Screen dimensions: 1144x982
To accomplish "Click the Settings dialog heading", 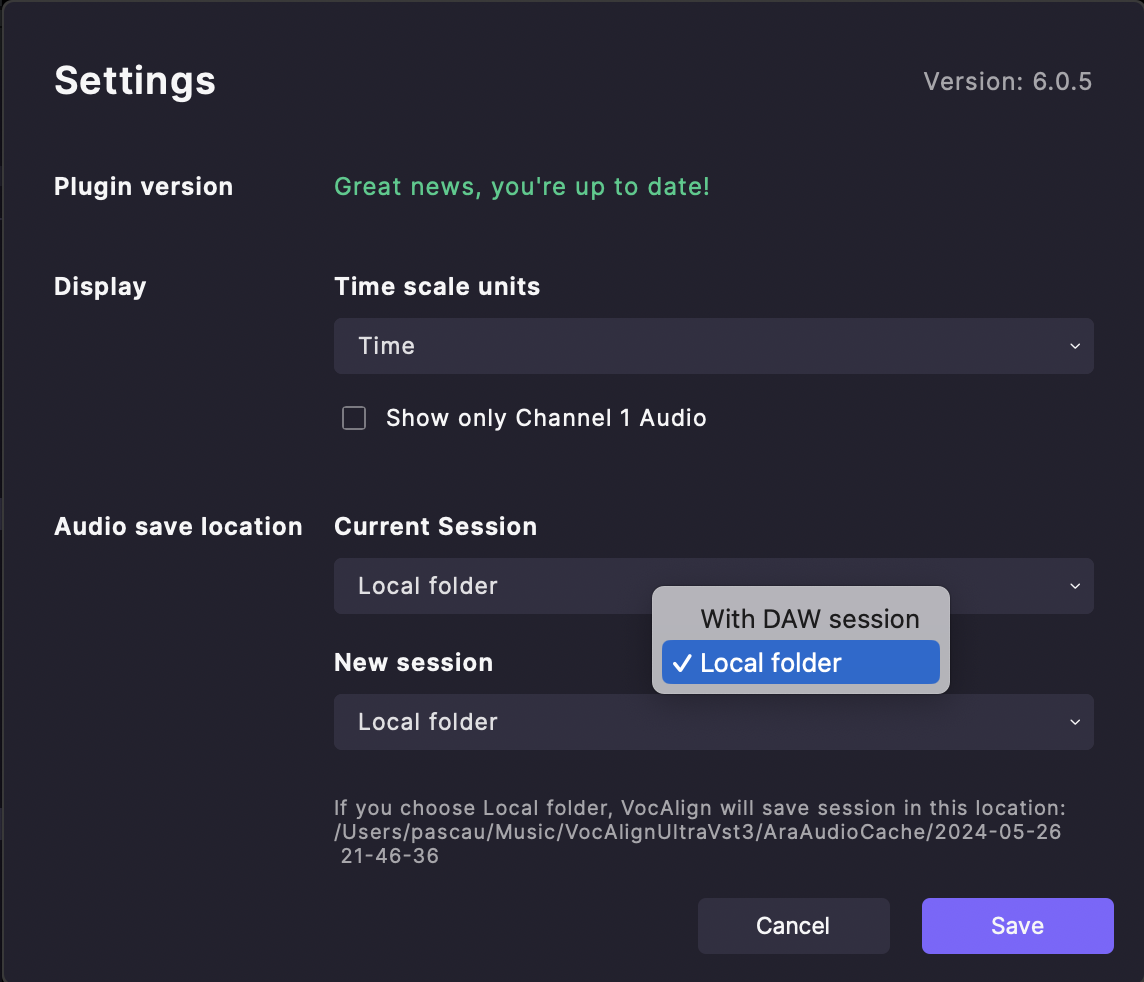I will tap(135, 80).
